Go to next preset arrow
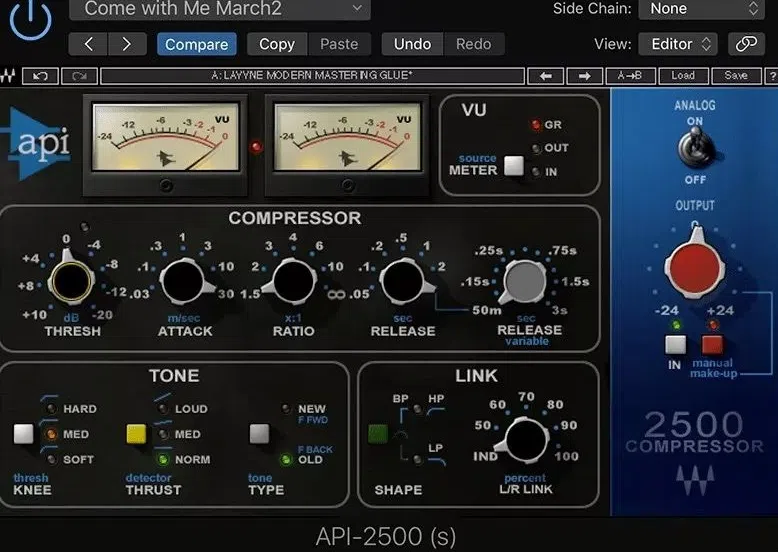This screenshot has height=552, width=778. (127, 44)
